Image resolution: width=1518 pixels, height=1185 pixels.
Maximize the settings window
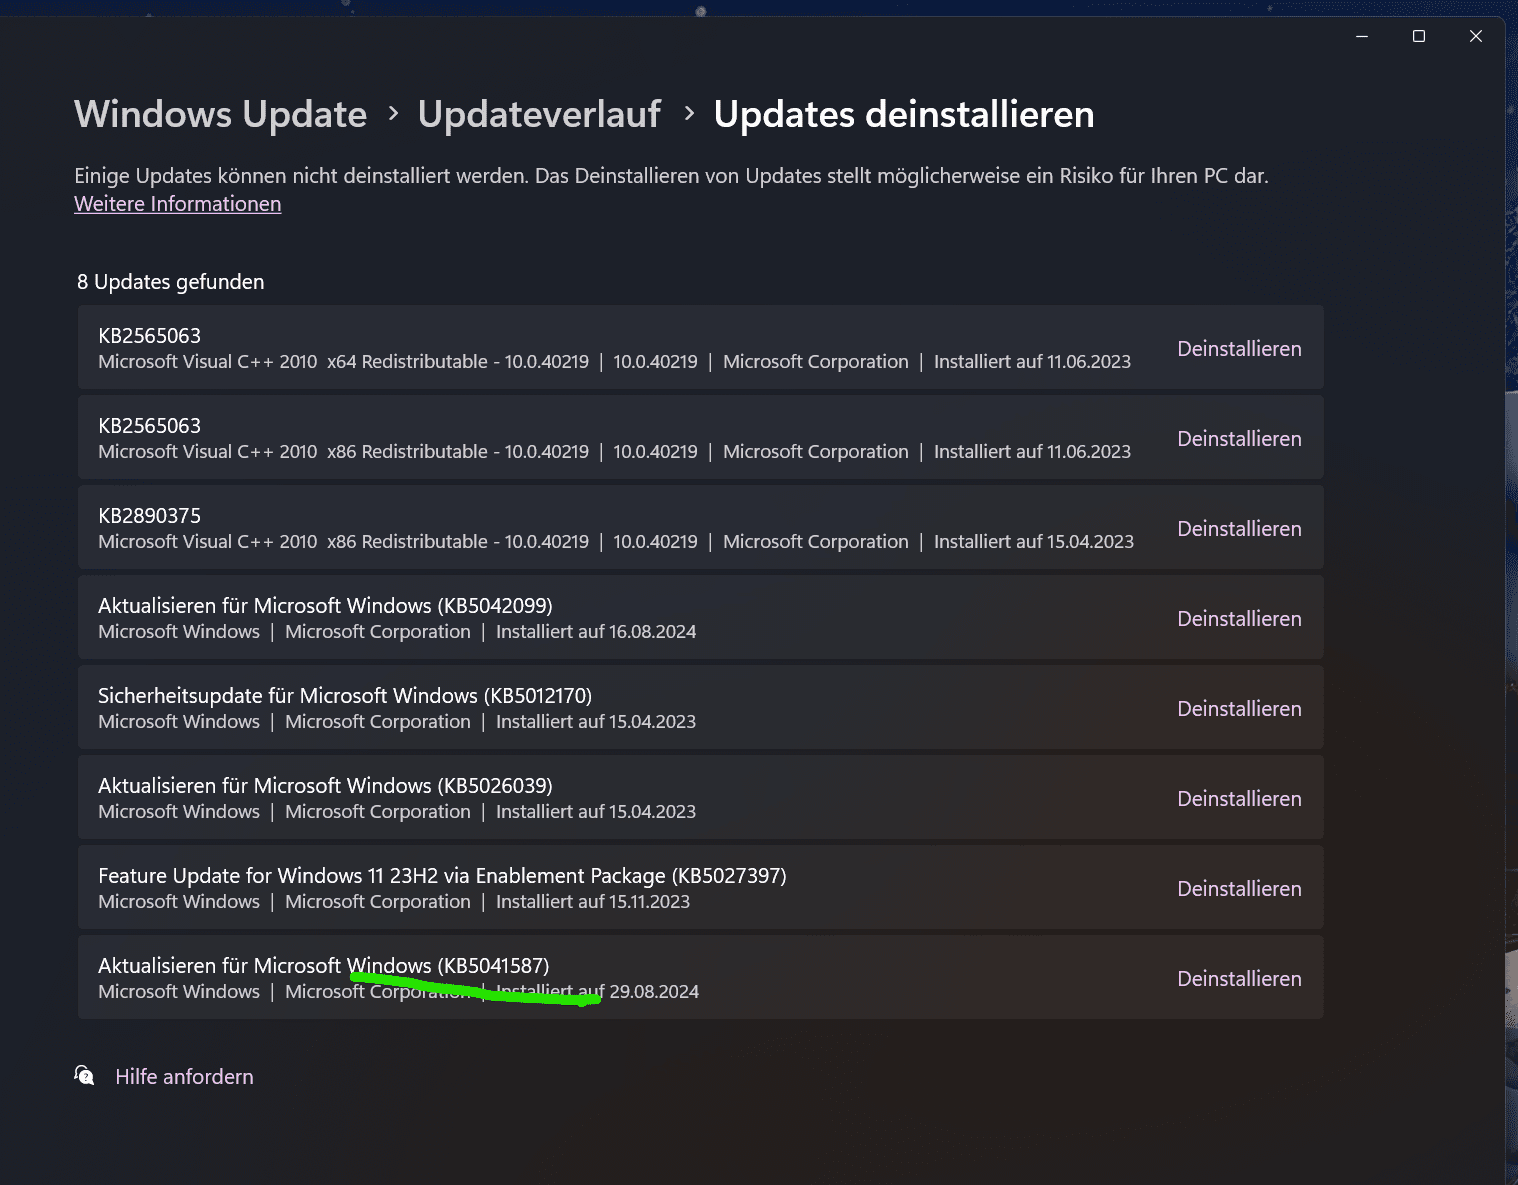pyautogui.click(x=1418, y=36)
